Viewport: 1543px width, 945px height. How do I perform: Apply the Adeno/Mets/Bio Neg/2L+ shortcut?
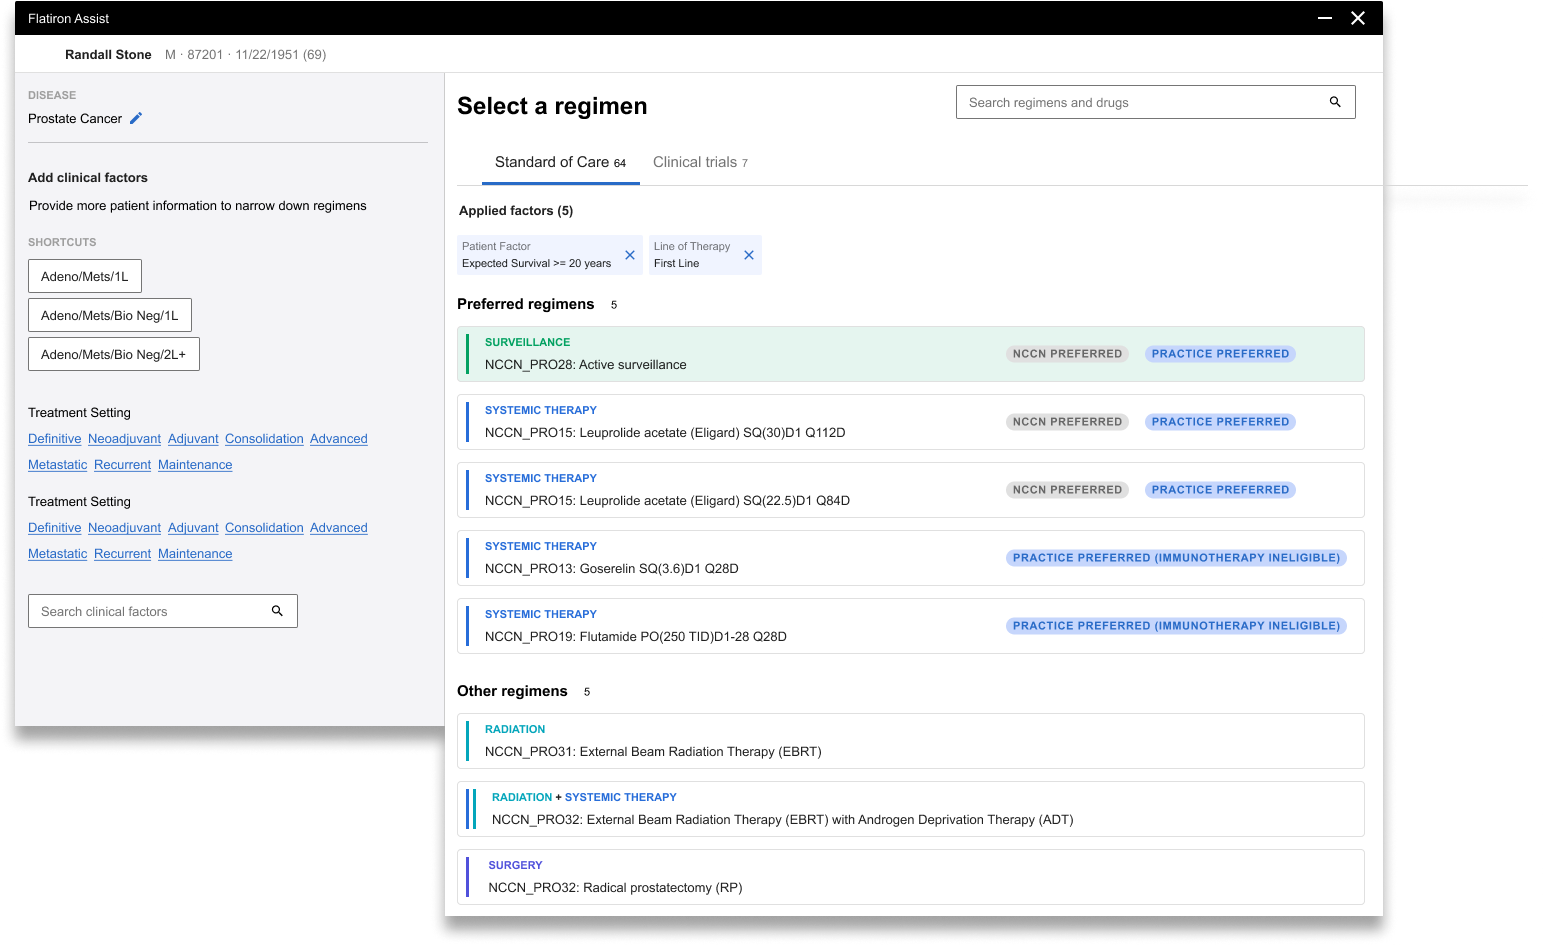pos(114,354)
